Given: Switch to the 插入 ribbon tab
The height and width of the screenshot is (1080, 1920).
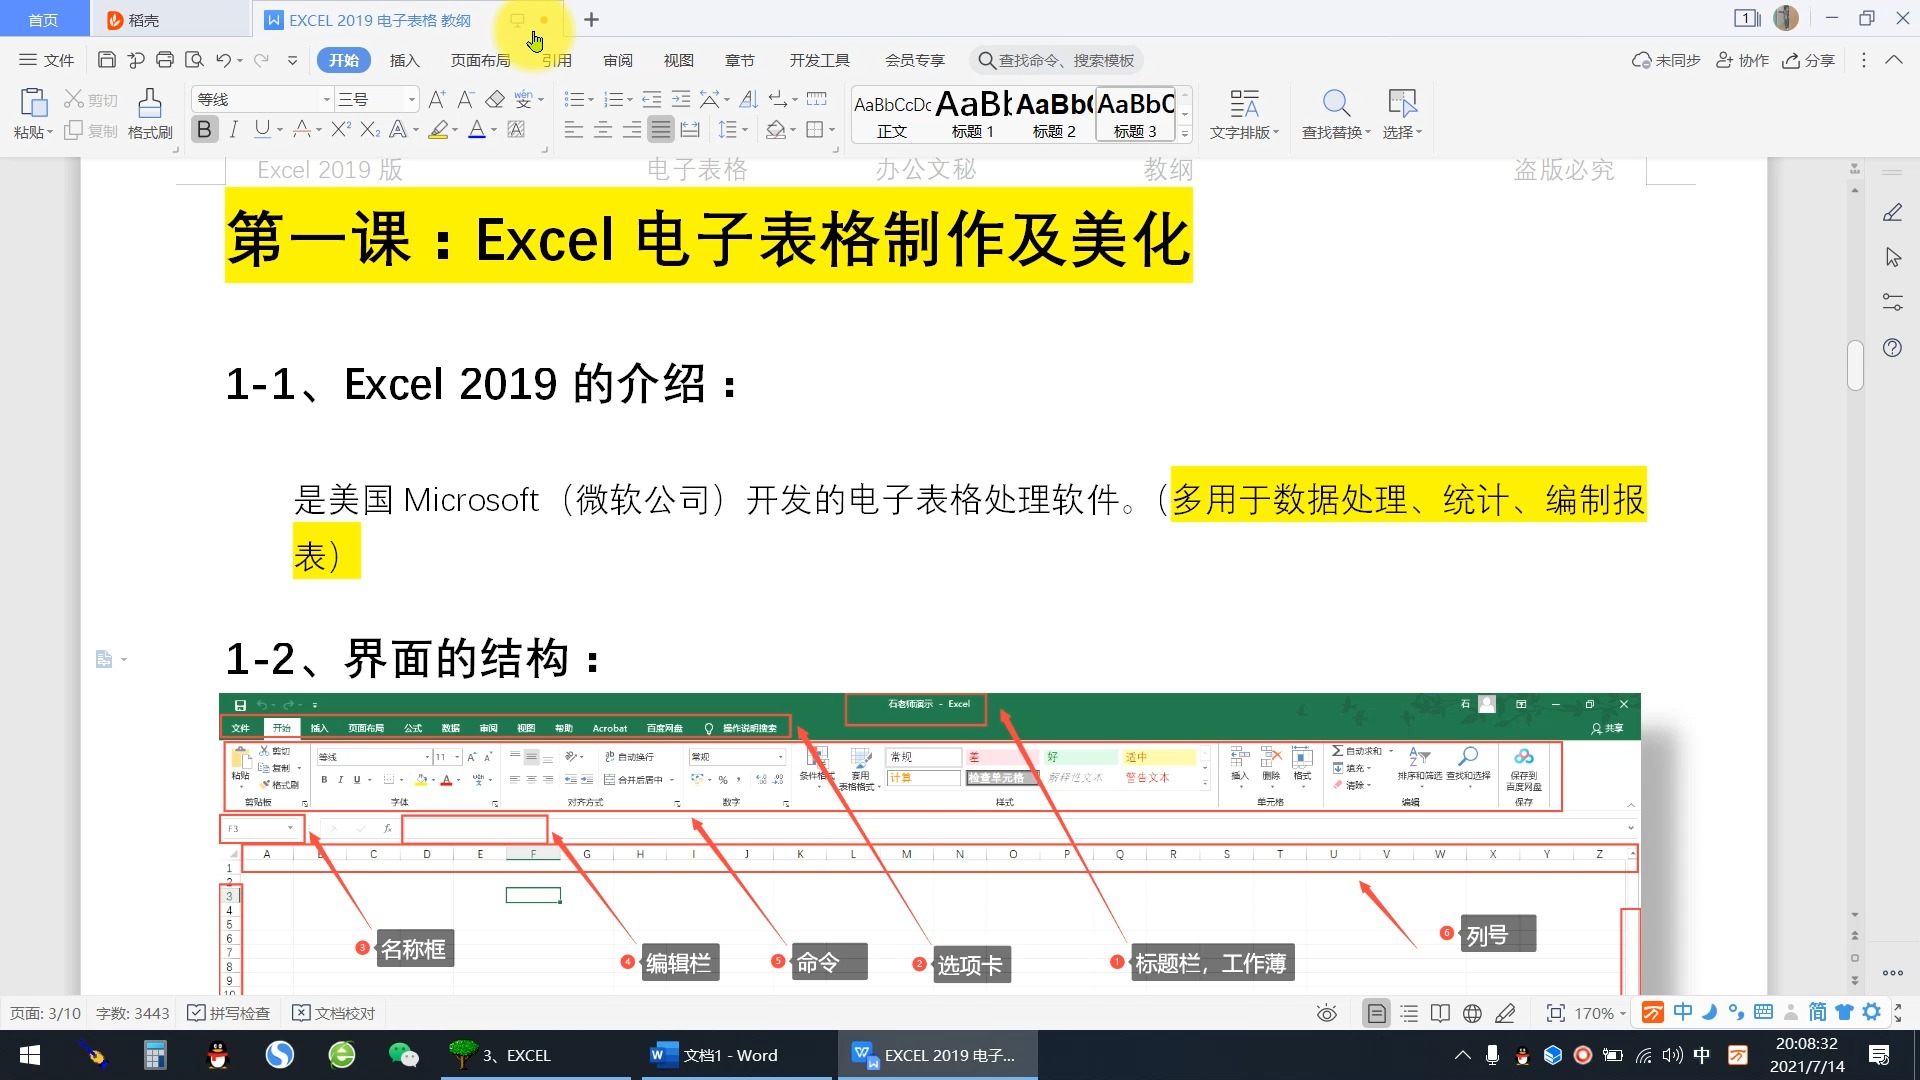Looking at the screenshot, I should pyautogui.click(x=404, y=60).
